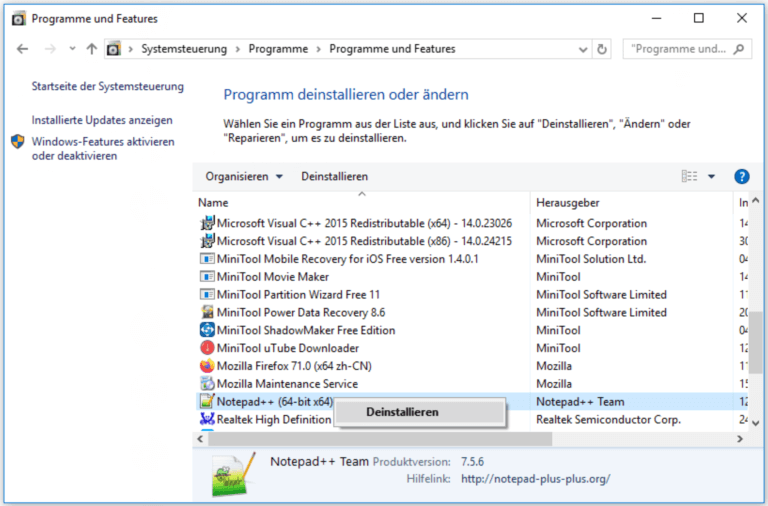Screen dimensions: 768x506
Task: Click Mozilla Maintenance Service icon
Action: pos(207,384)
